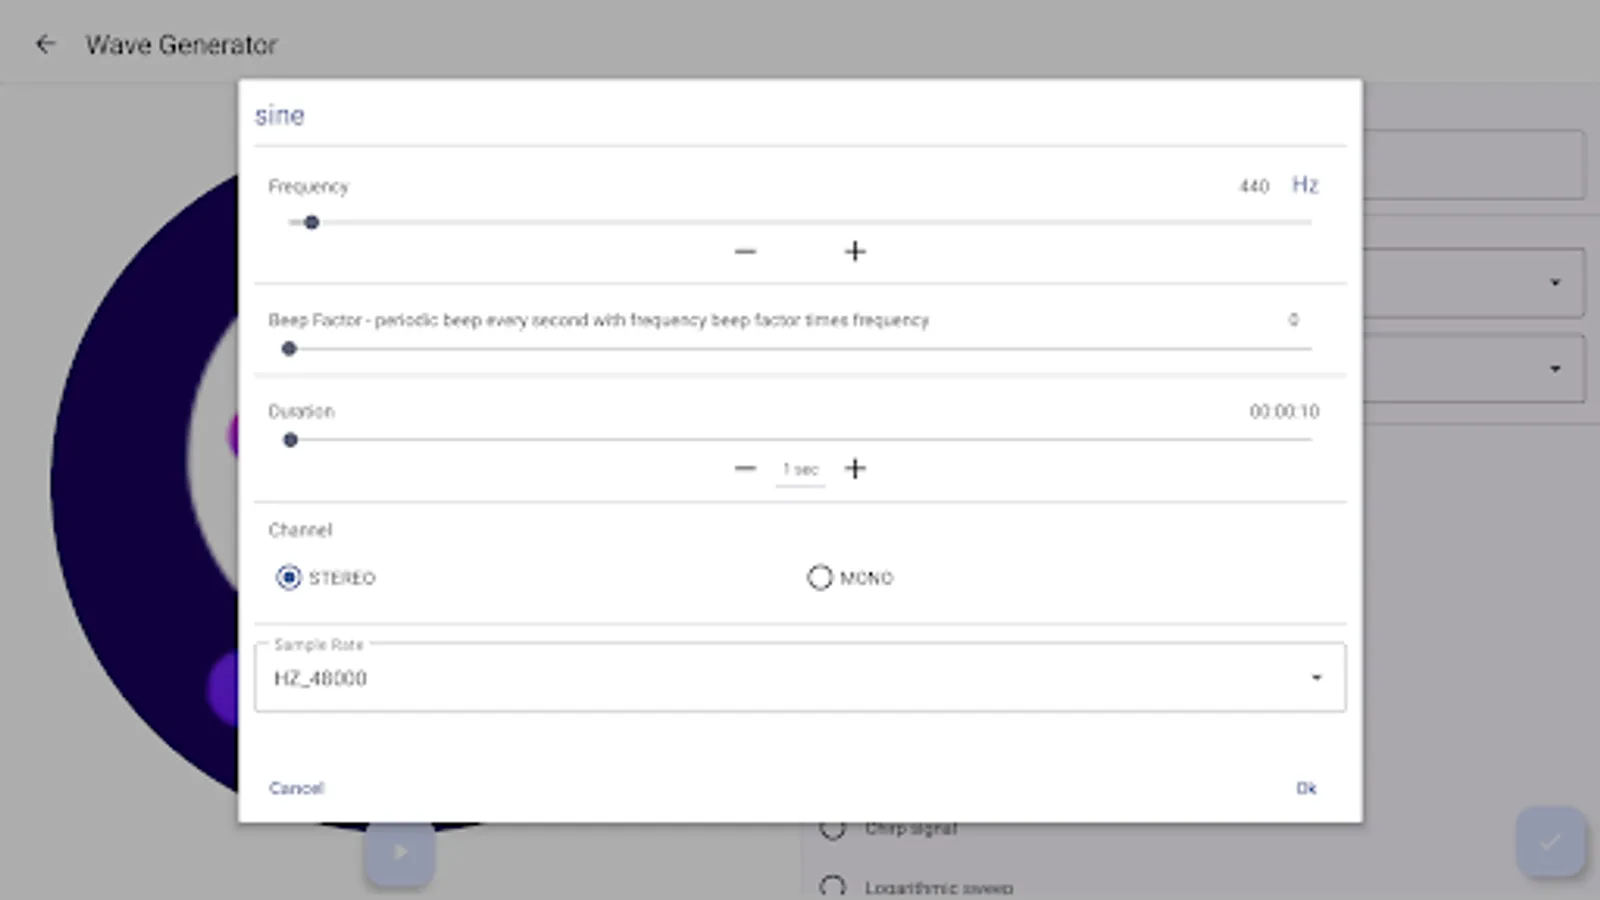Screen dimensions: 1600x900
Task: Click the Hz unit label
Action: pyautogui.click(x=1304, y=185)
